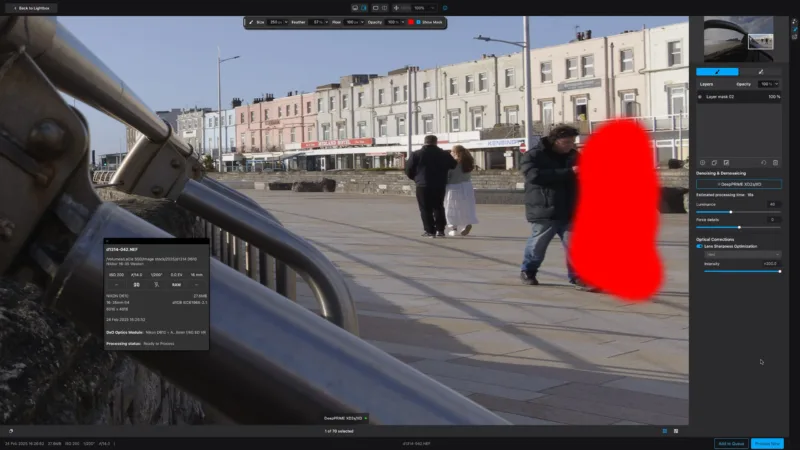The image size is (800, 450).
Task: Click the reset mask icon
Action: [x=763, y=162]
